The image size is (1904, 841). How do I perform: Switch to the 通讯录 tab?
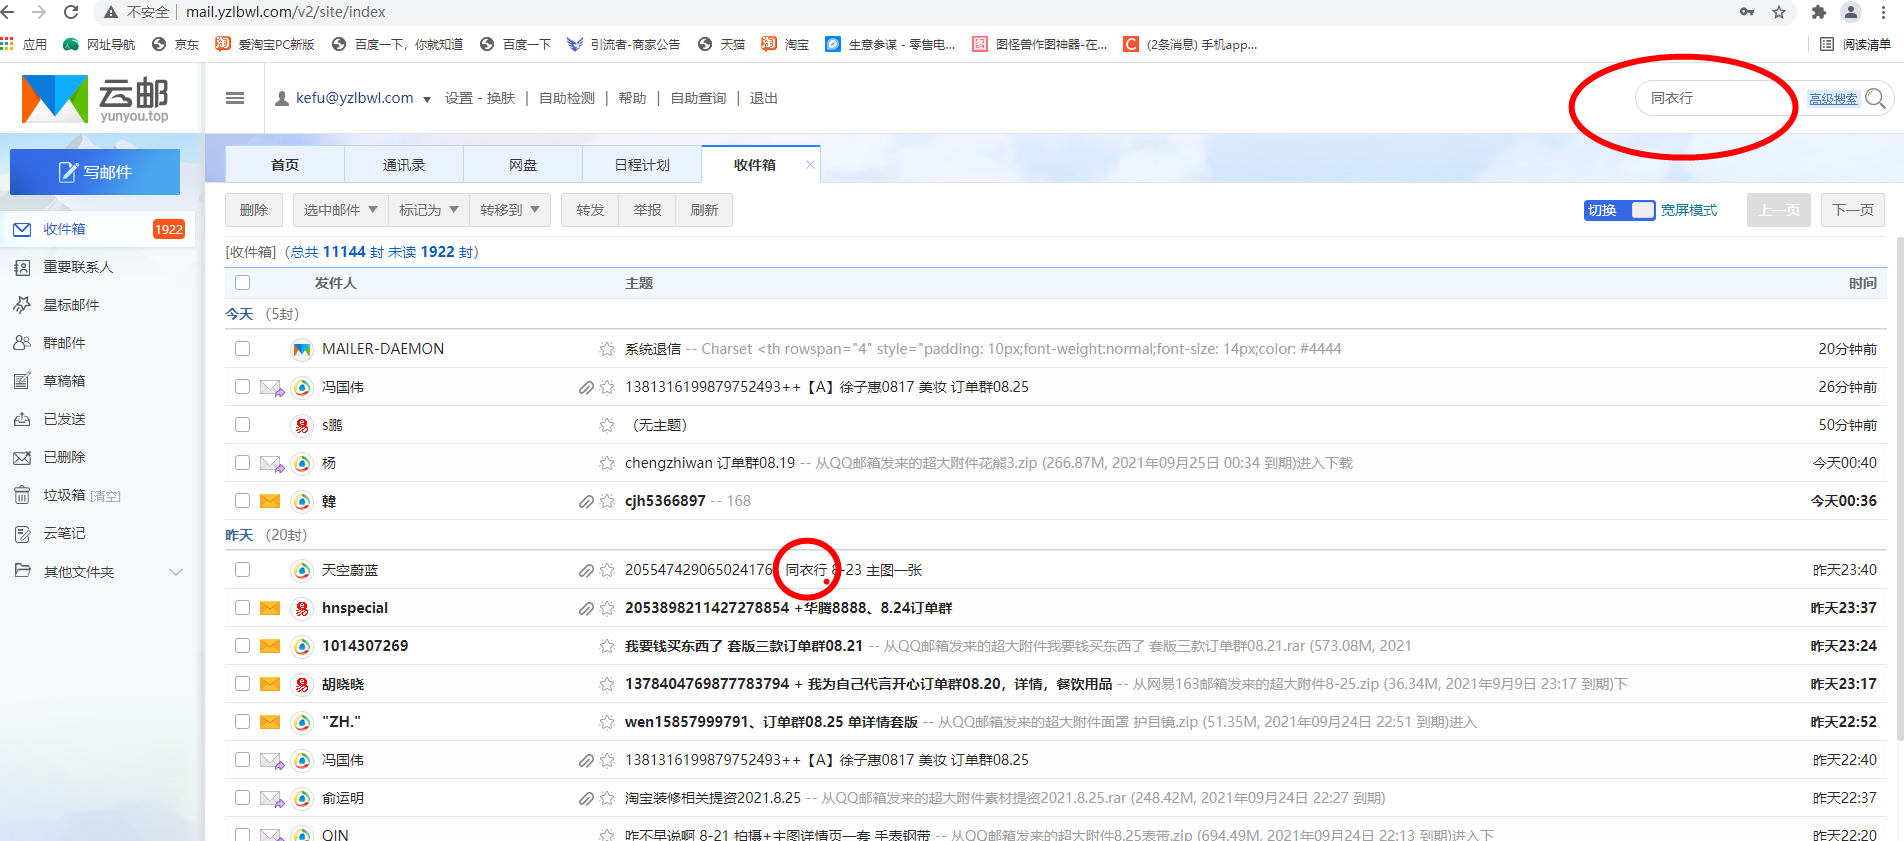point(404,165)
